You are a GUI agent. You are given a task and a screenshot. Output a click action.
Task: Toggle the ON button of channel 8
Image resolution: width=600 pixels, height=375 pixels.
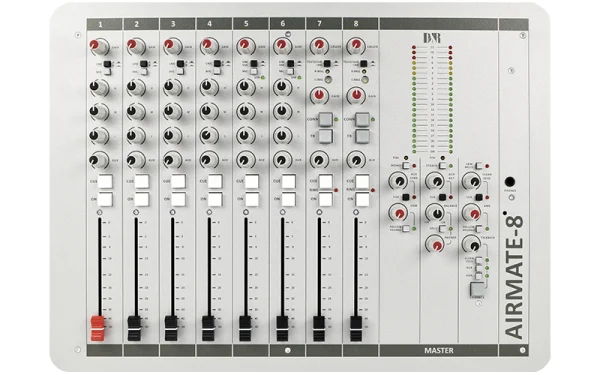click(362, 199)
